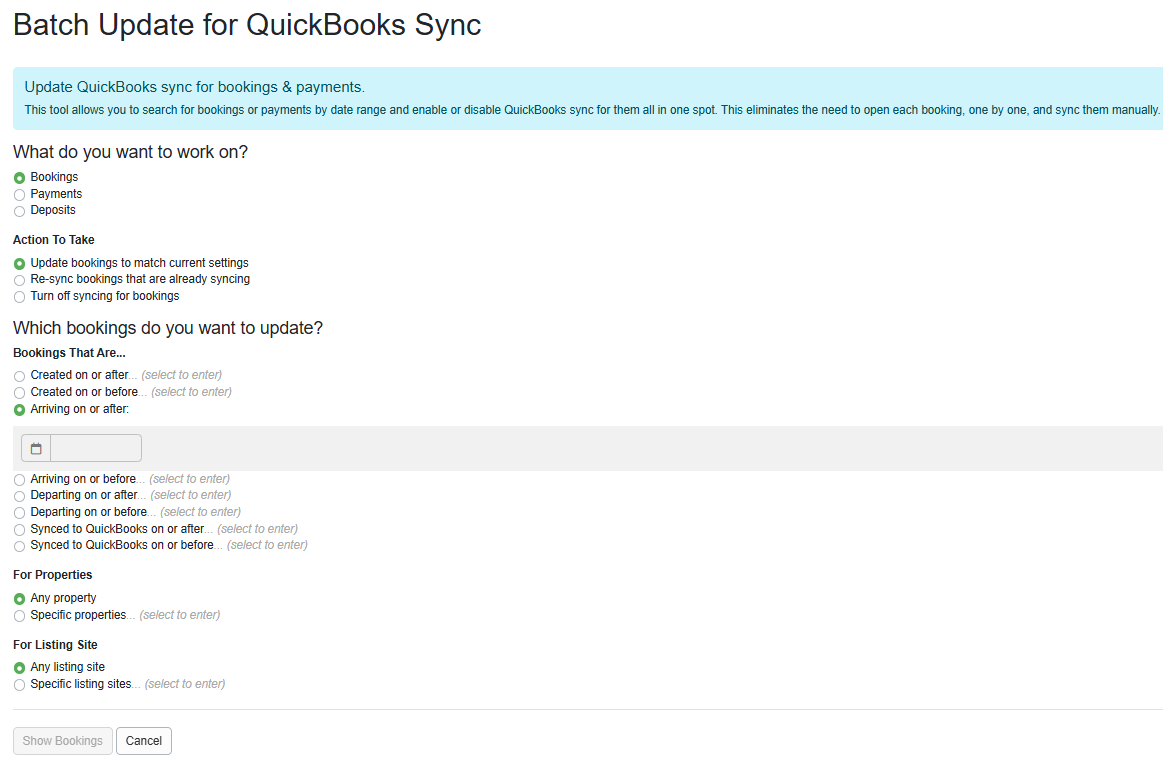Click Cancel to dismiss the batch update
This screenshot has height=761, width=1163.
(x=143, y=740)
